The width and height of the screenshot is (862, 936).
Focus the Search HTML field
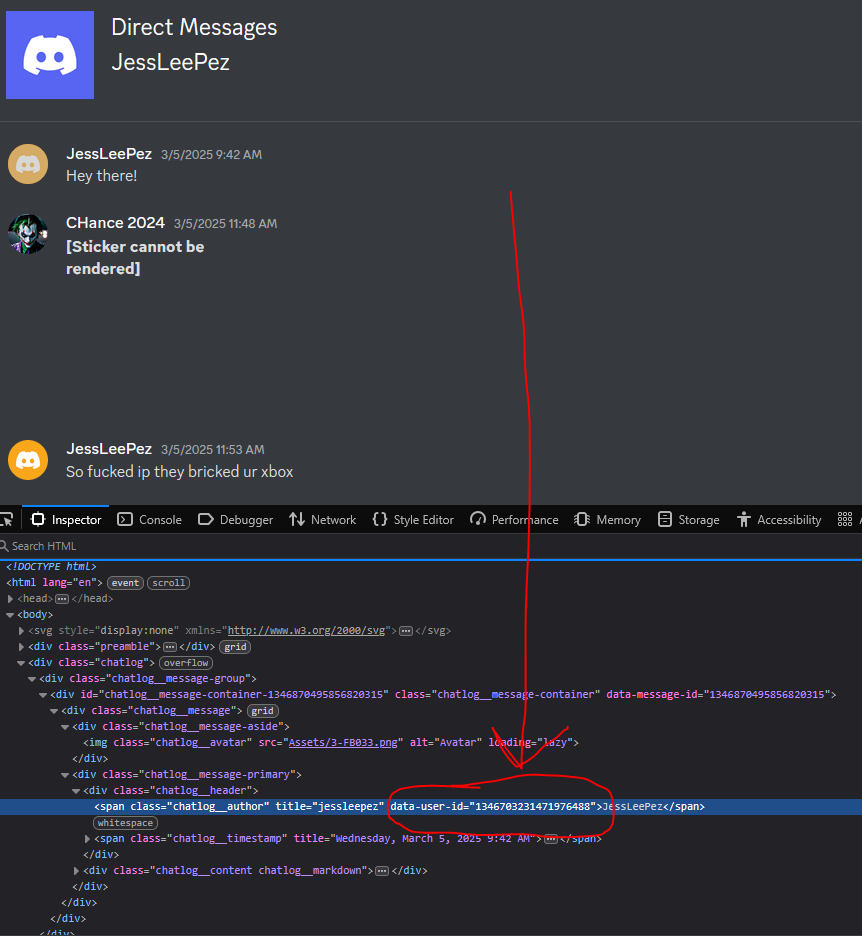tap(431, 546)
